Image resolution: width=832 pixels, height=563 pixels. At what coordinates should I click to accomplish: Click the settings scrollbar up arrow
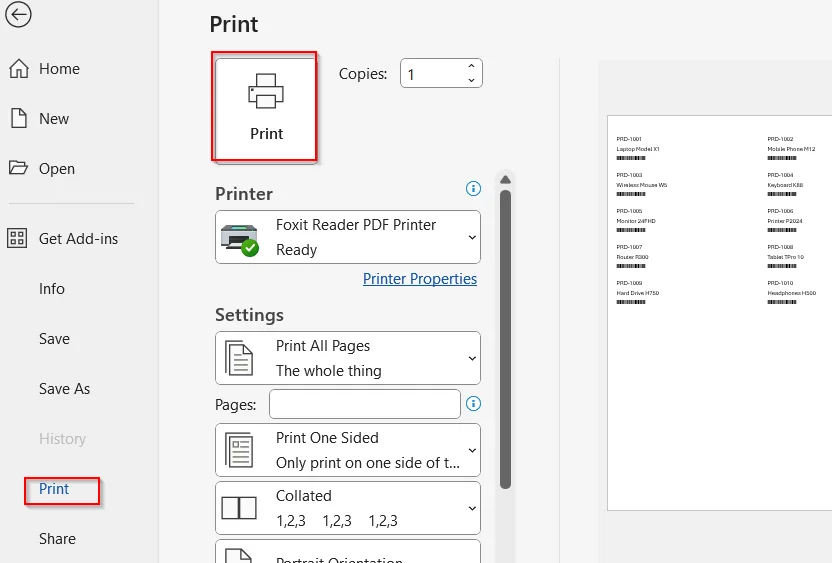pyautogui.click(x=506, y=180)
